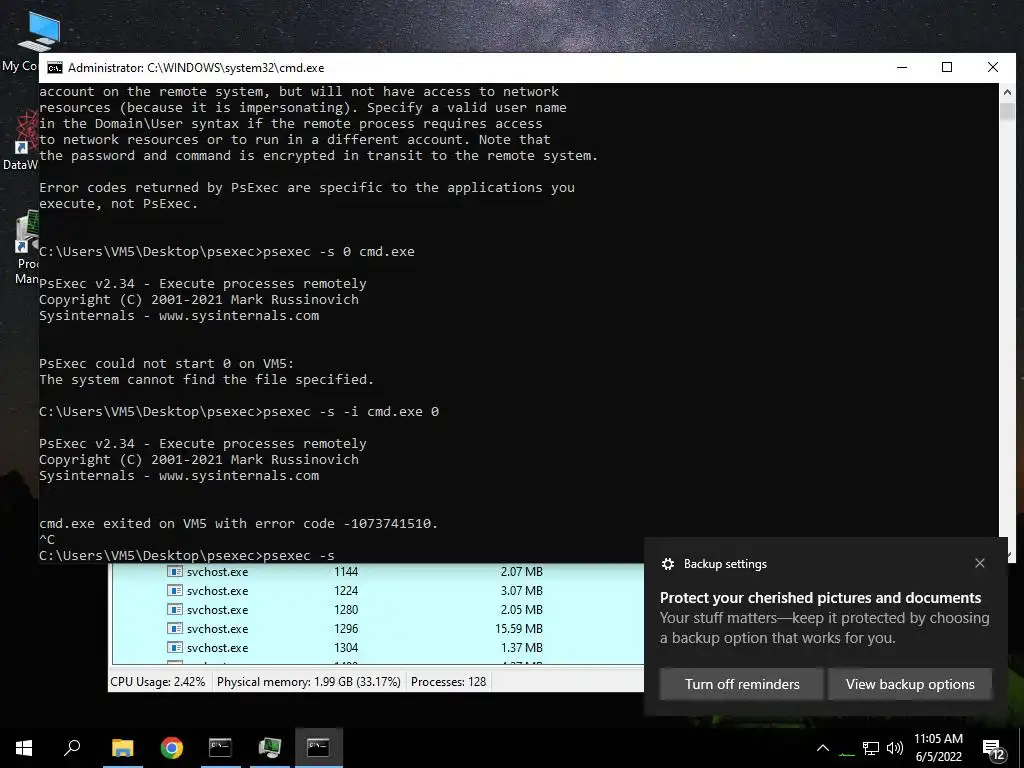Open File Explorer from taskbar
Screen dimensions: 1024x768
point(122,748)
